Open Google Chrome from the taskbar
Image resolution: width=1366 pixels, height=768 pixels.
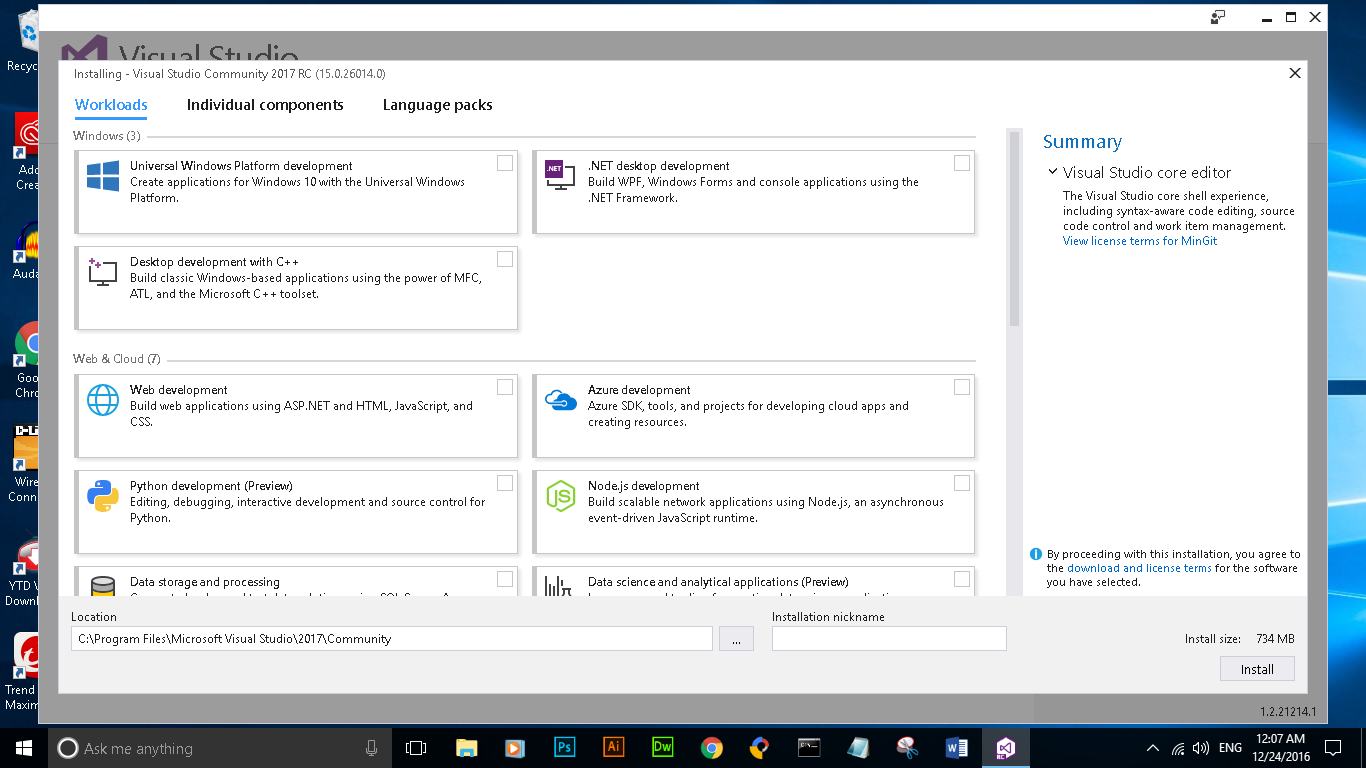coord(711,748)
